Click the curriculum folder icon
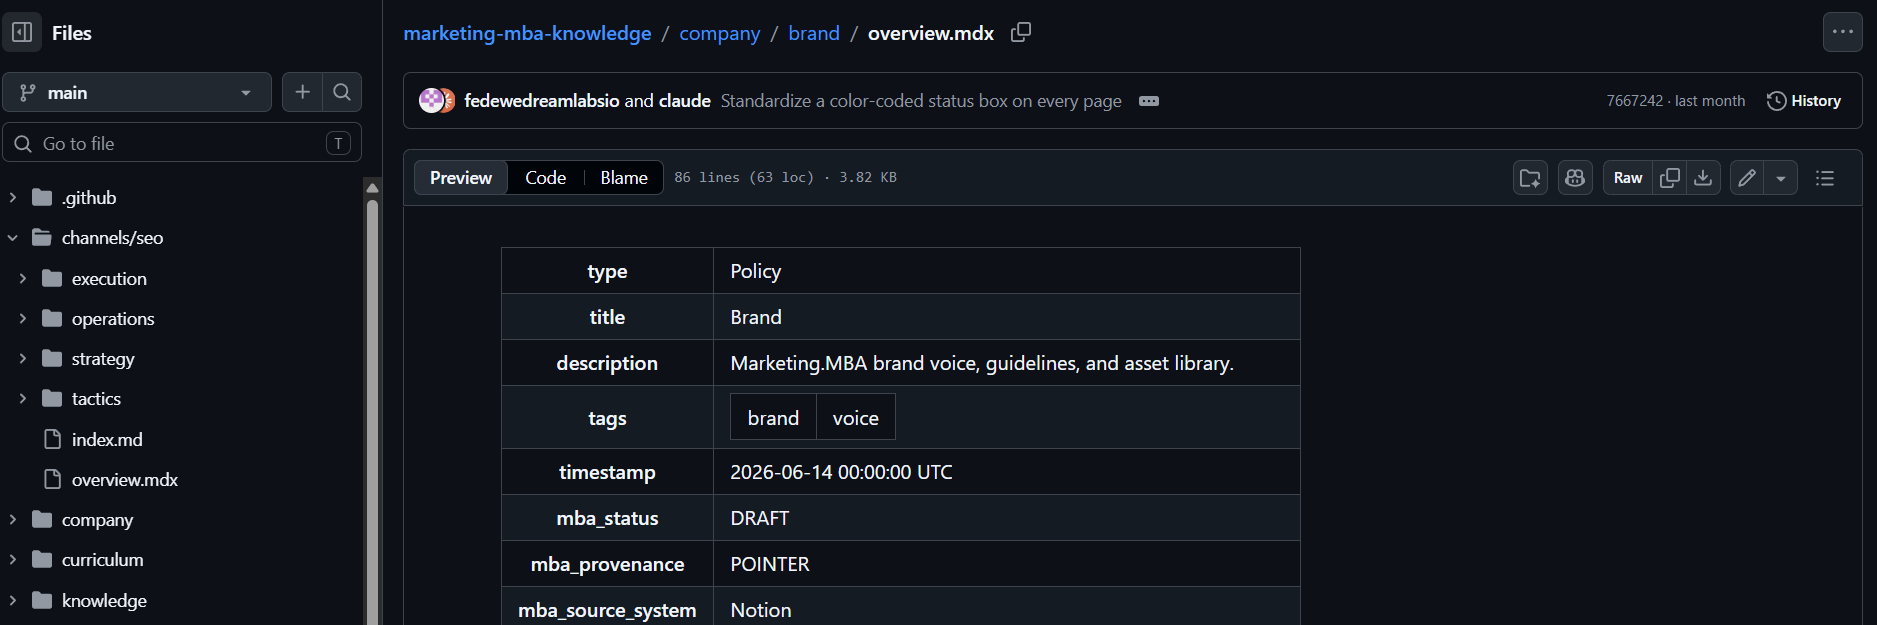Image resolution: width=1877 pixels, height=625 pixels. 42,560
